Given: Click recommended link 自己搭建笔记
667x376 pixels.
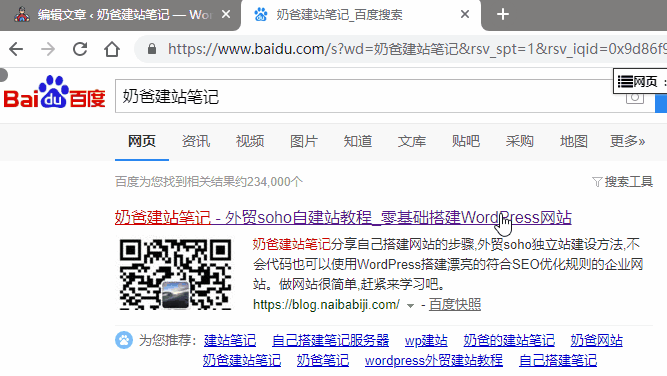Looking at the screenshot, I should point(558,360).
